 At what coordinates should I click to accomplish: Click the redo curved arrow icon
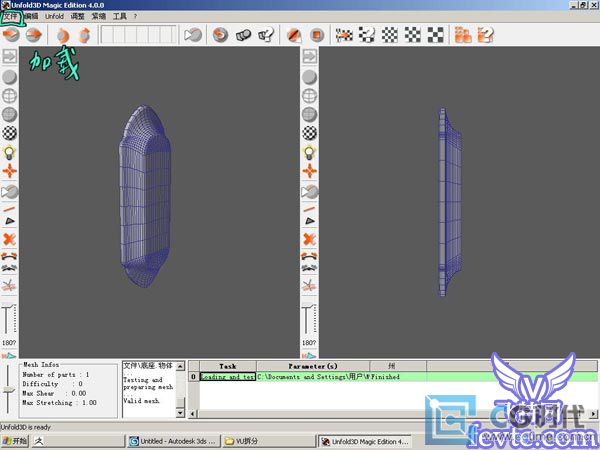click(84, 35)
